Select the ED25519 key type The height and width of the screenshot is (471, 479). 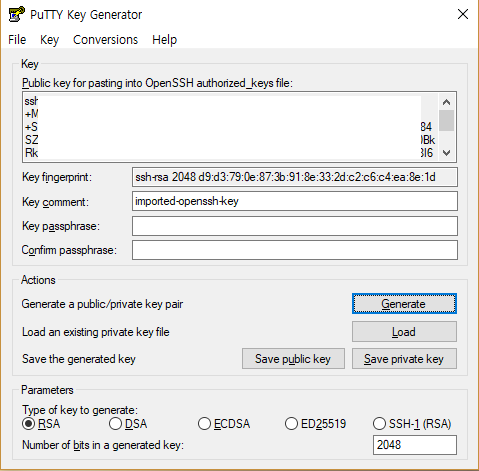pos(316,424)
